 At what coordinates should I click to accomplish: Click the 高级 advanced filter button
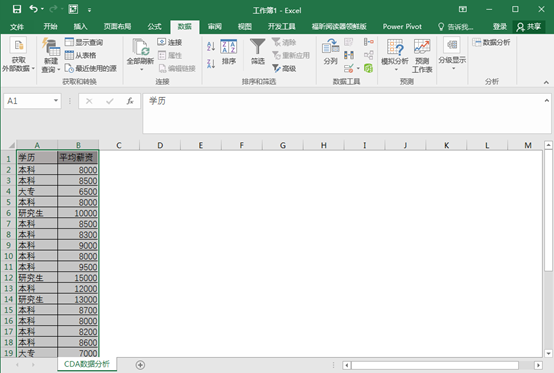[x=284, y=68]
